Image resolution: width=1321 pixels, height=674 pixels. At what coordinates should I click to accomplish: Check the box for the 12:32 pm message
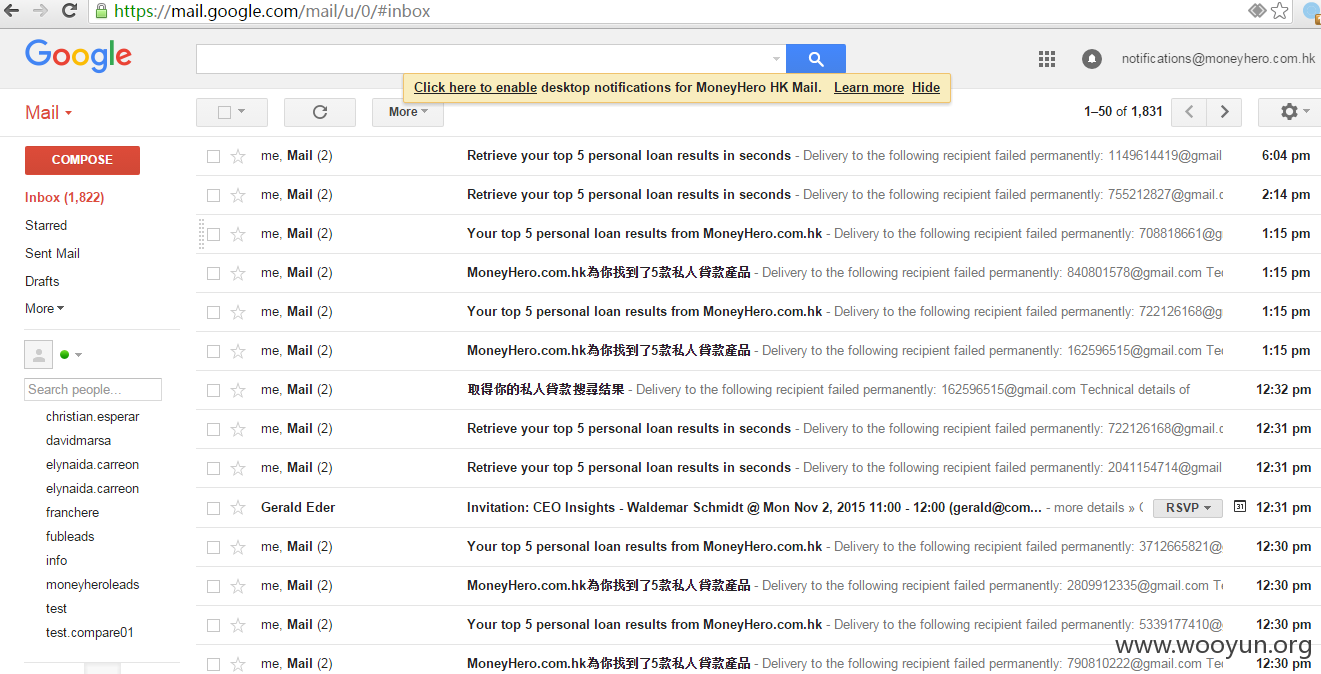coord(213,390)
